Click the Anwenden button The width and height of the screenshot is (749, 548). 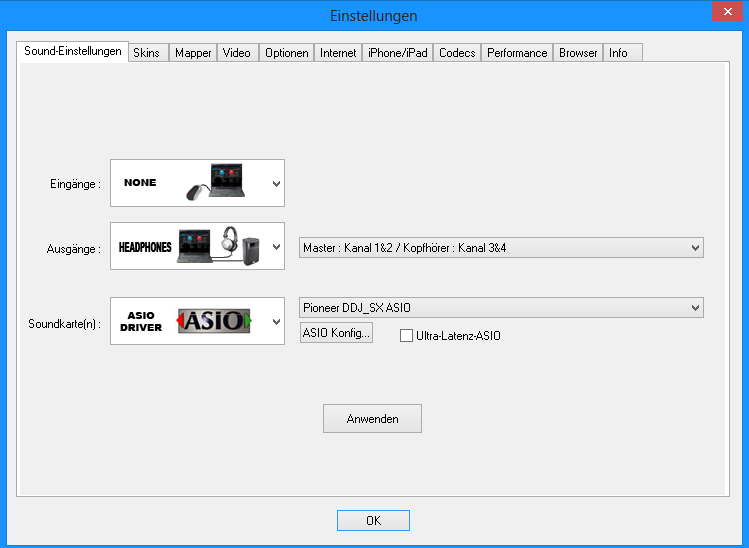pos(372,419)
